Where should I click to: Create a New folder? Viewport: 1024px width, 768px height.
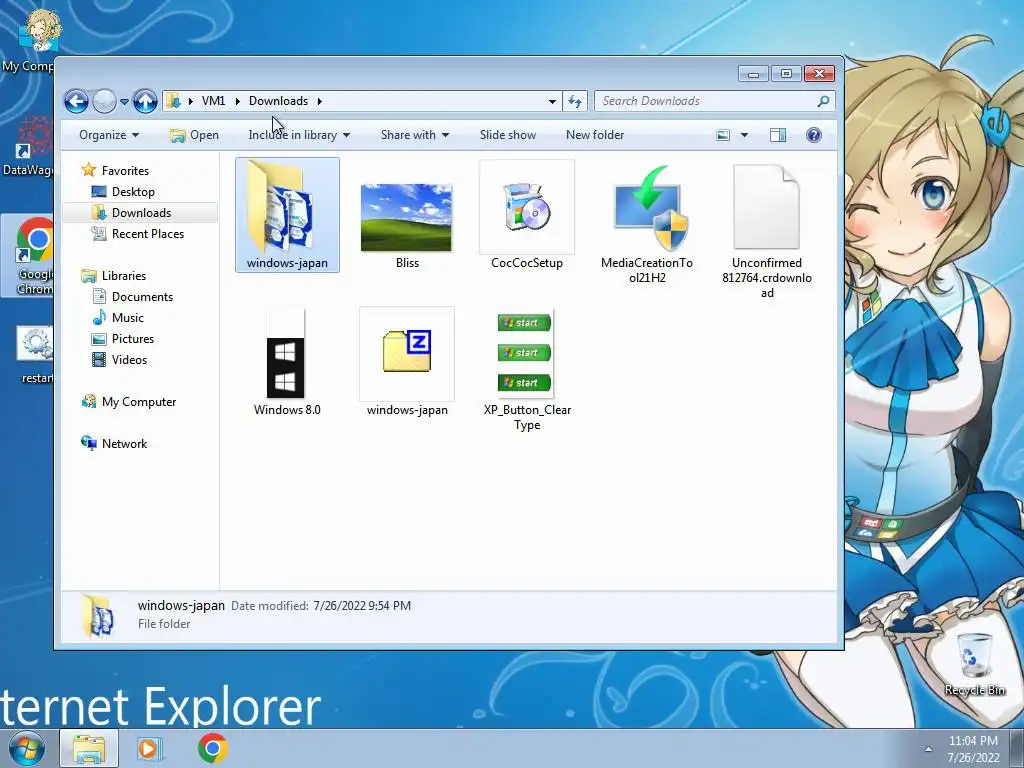[x=595, y=135]
